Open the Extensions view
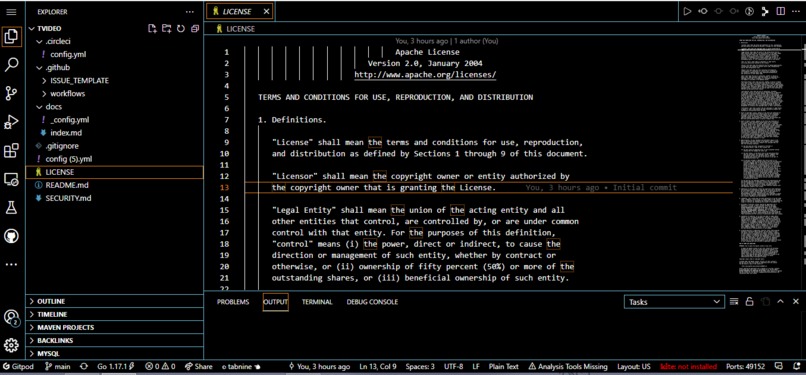The image size is (806, 375). [11, 151]
